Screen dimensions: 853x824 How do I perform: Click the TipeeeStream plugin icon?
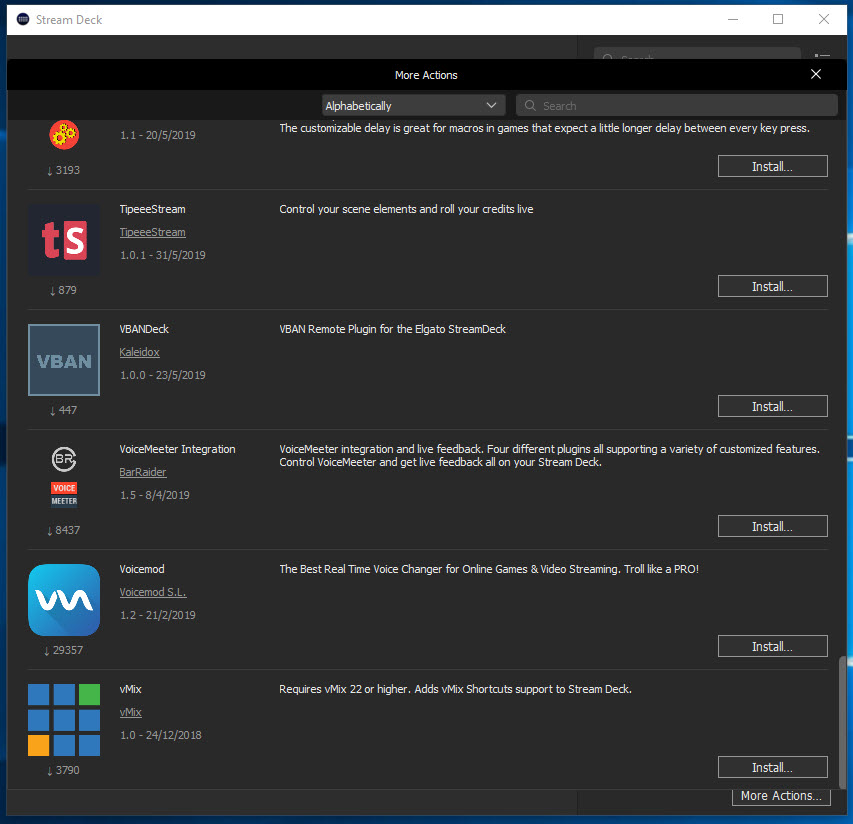point(64,240)
